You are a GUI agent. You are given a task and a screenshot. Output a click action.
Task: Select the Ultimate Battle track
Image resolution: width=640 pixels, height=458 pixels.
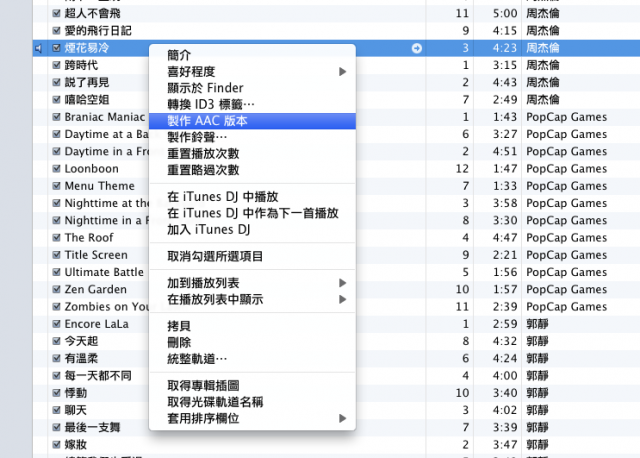(x=104, y=272)
